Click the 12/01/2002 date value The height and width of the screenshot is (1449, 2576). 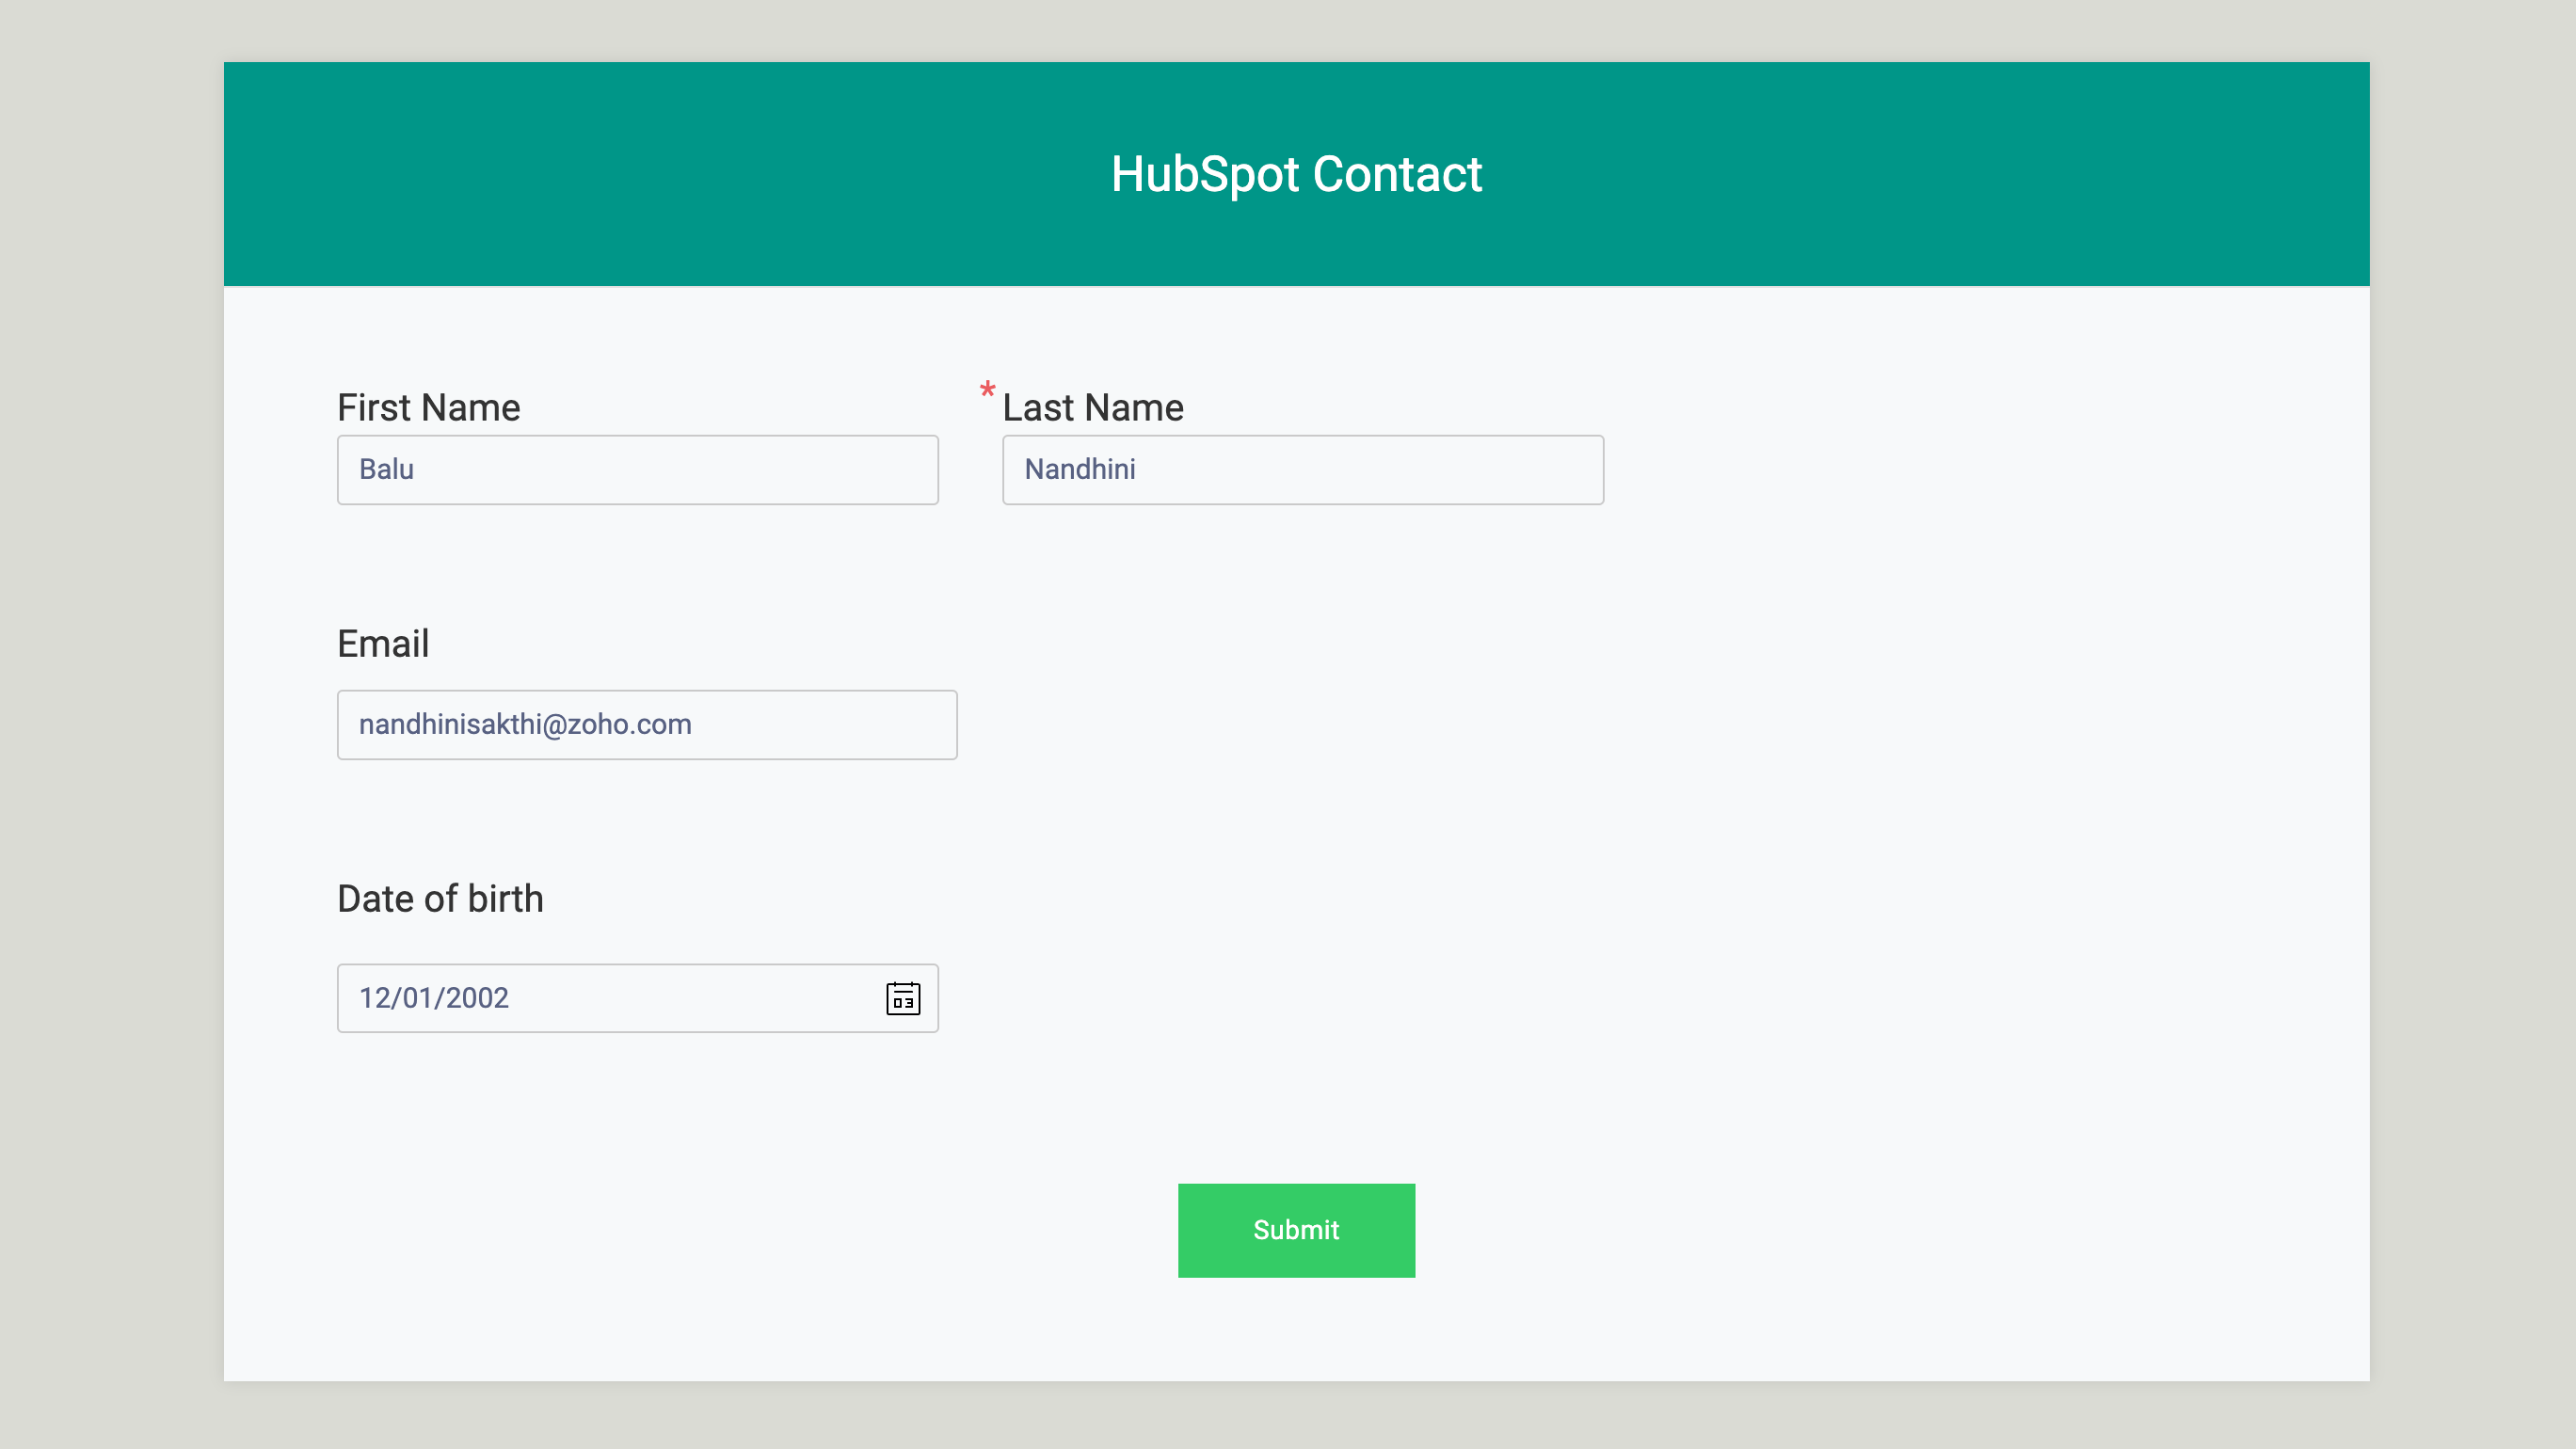[x=434, y=998]
